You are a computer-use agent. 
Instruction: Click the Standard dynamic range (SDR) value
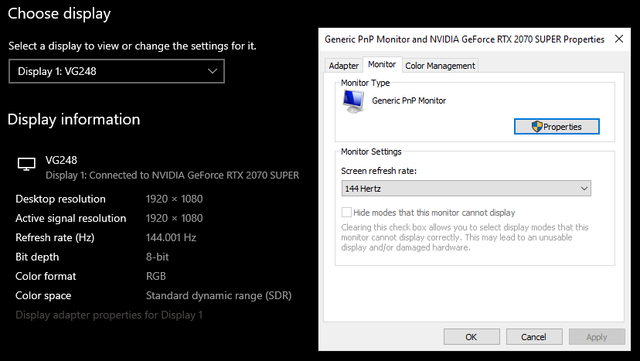pyautogui.click(x=219, y=296)
